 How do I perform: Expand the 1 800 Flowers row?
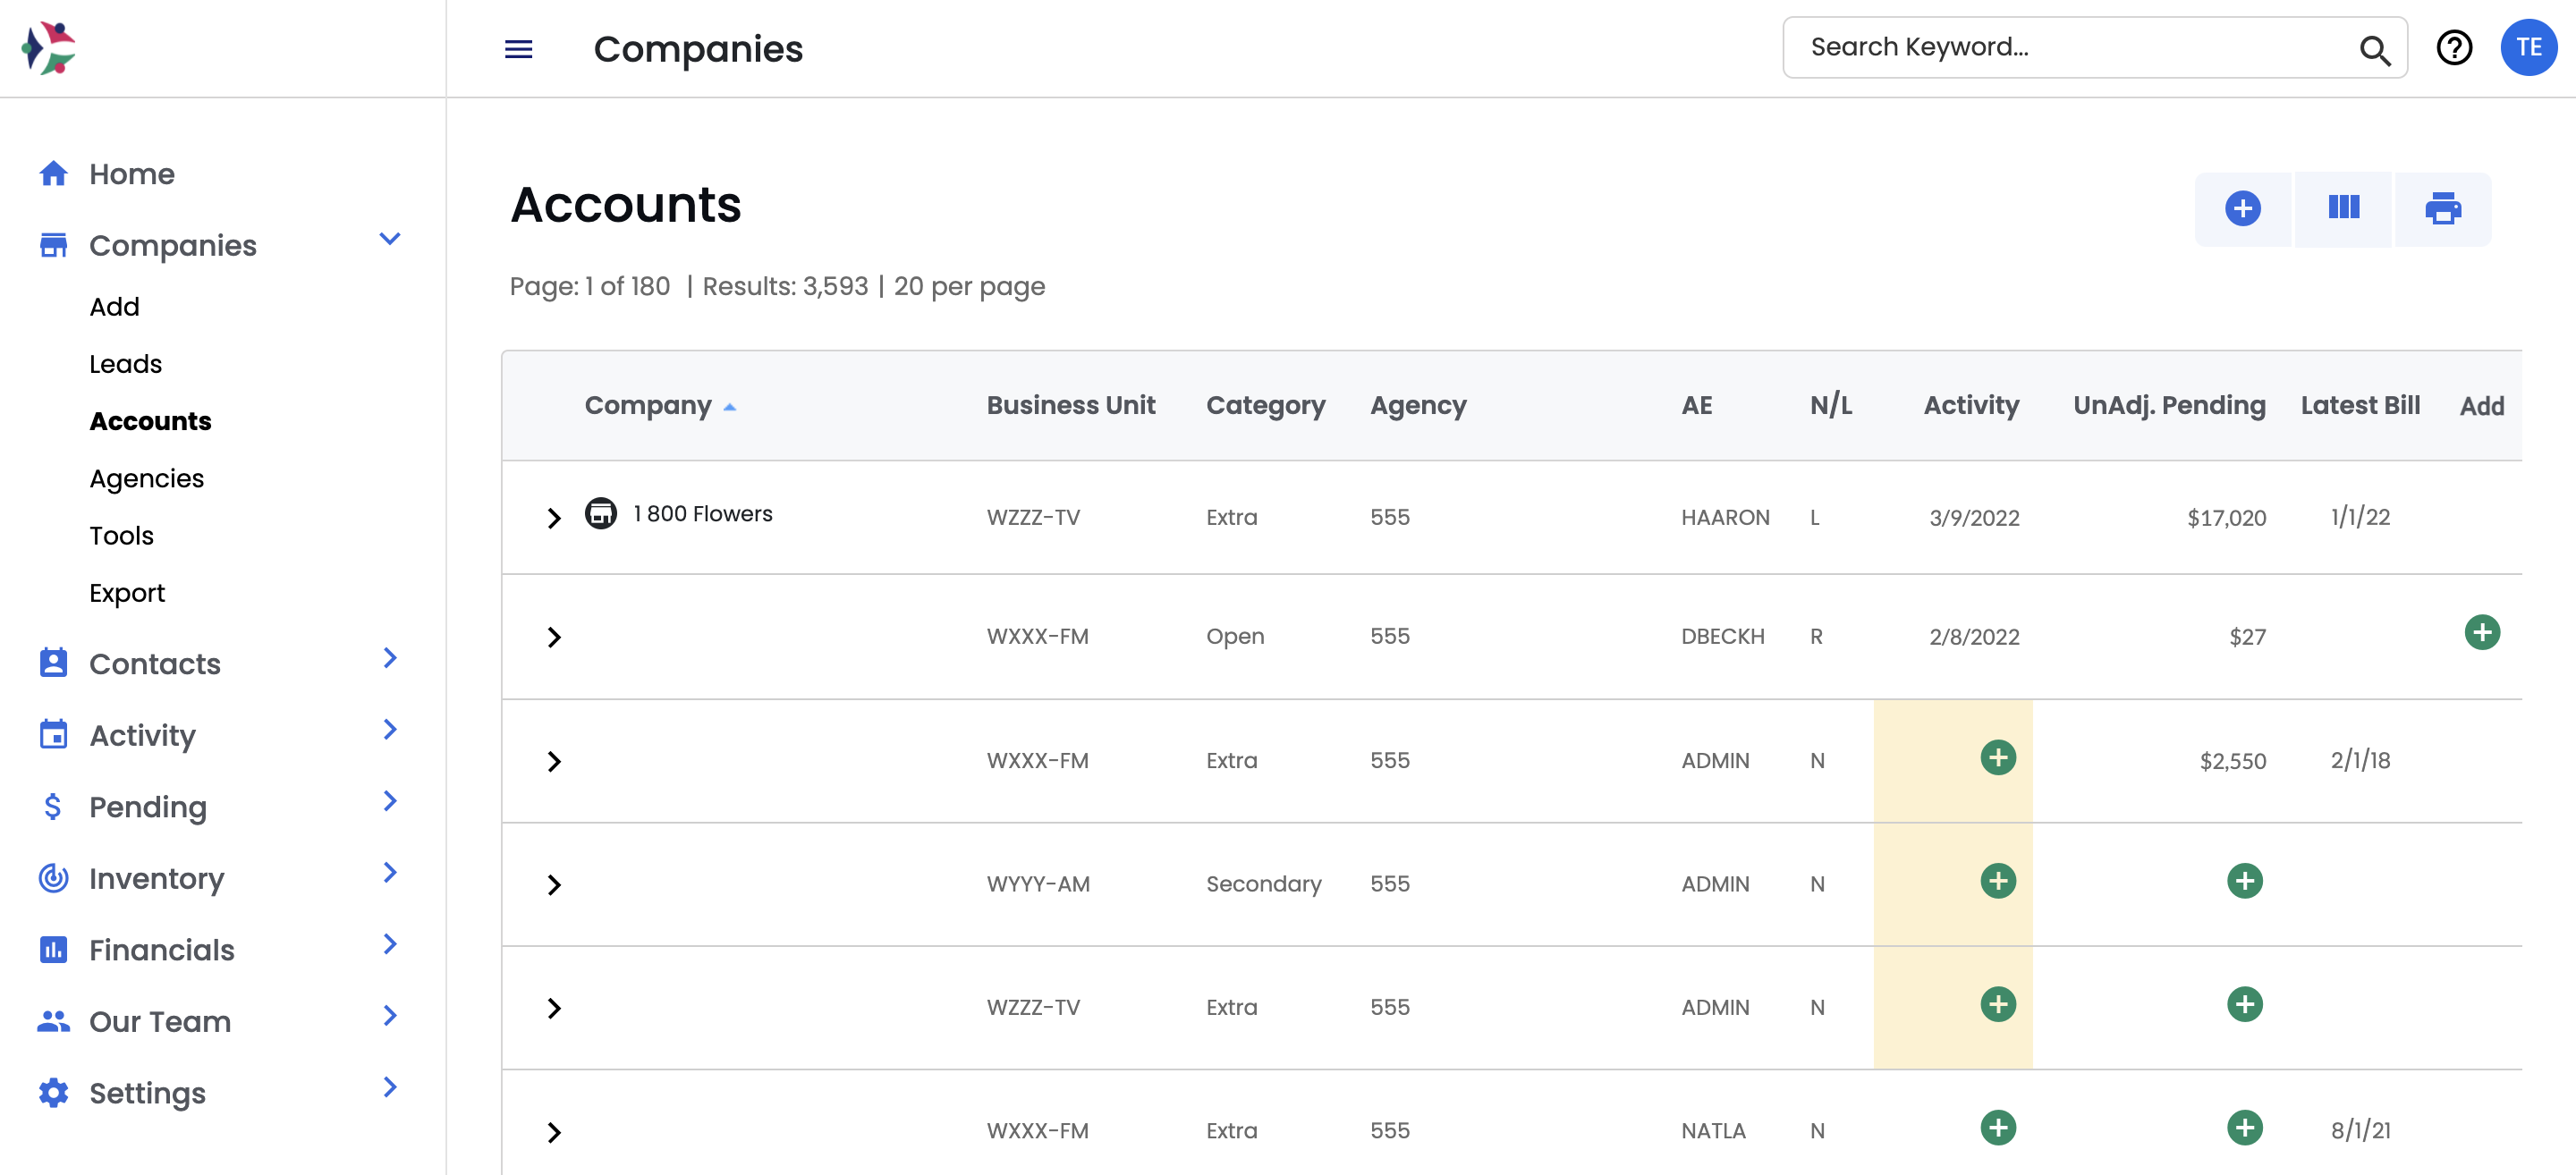(554, 518)
